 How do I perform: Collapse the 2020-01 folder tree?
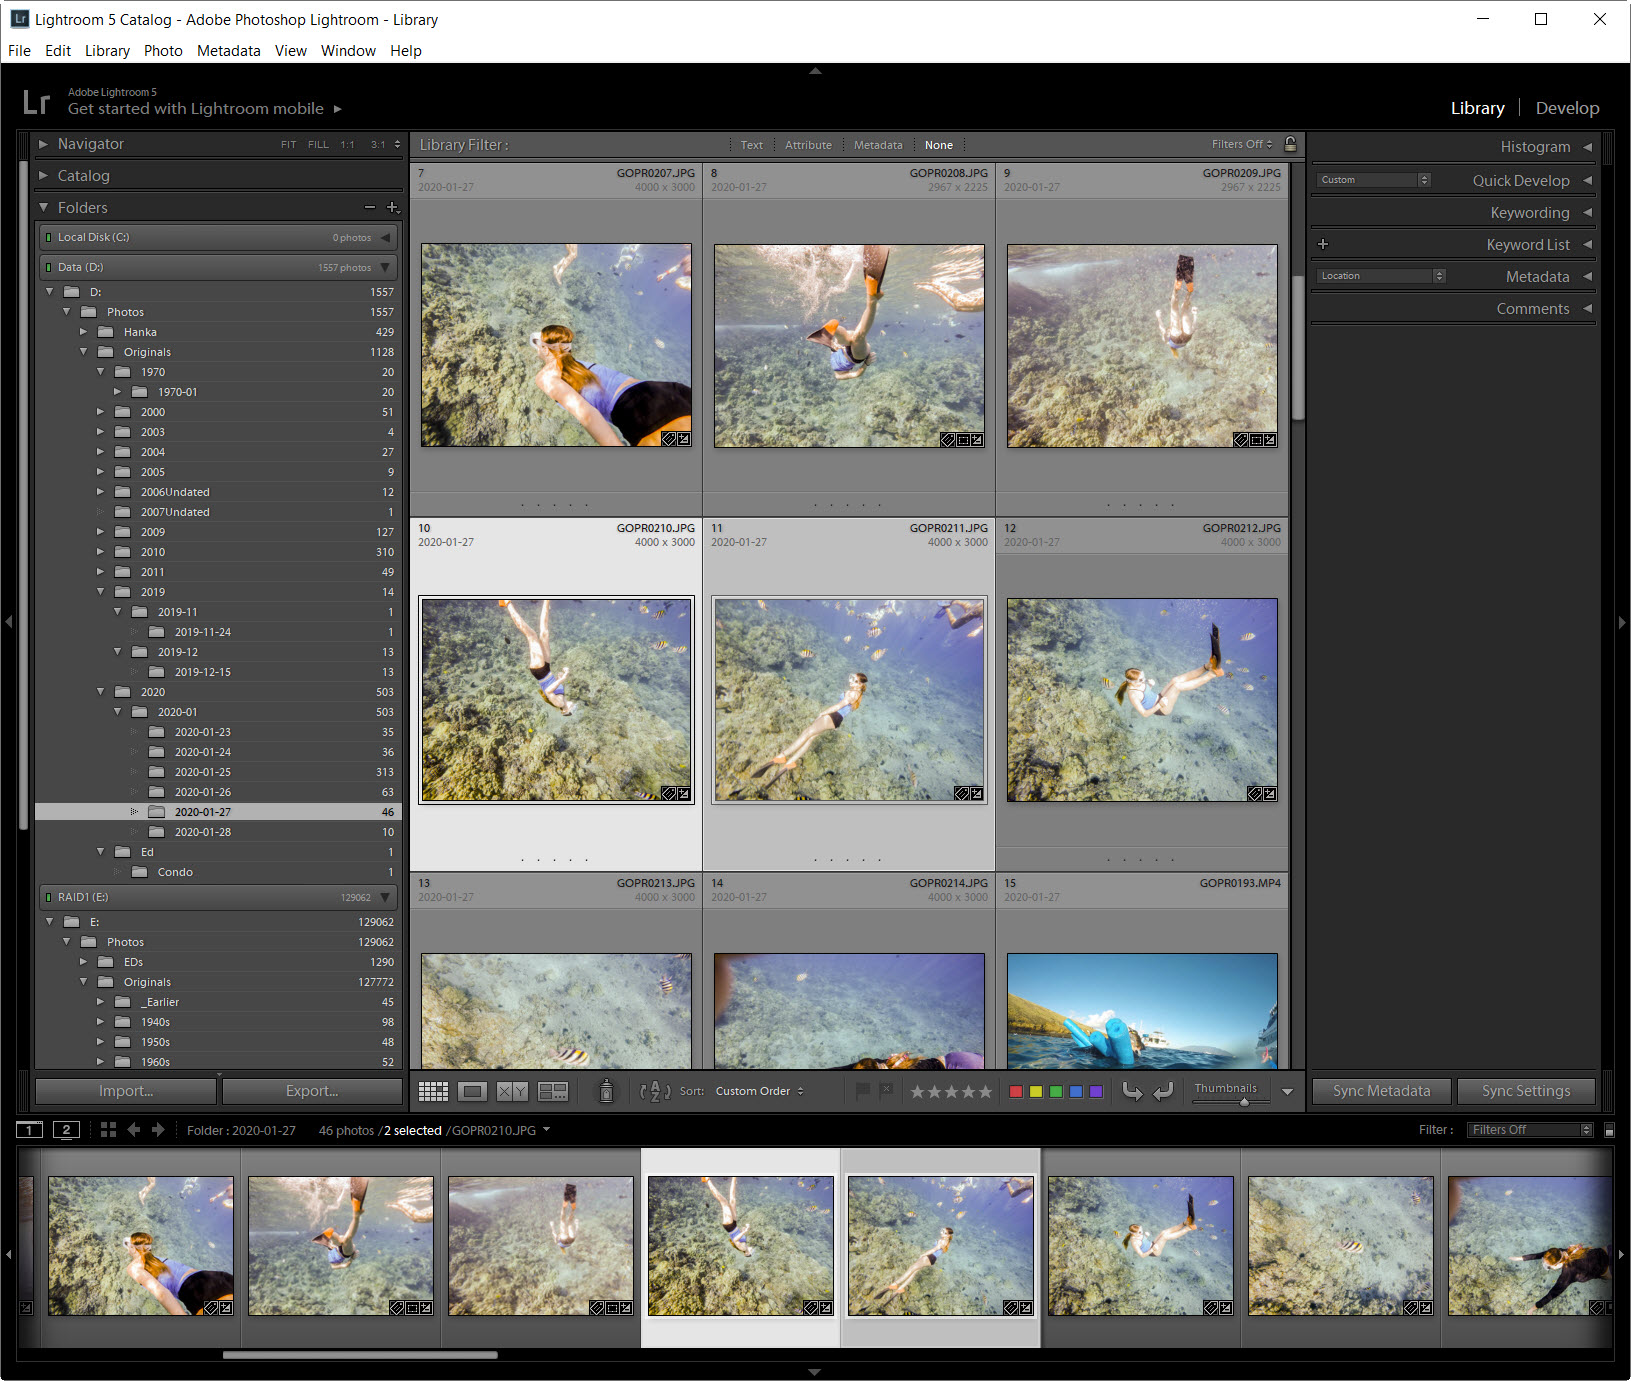coord(118,712)
